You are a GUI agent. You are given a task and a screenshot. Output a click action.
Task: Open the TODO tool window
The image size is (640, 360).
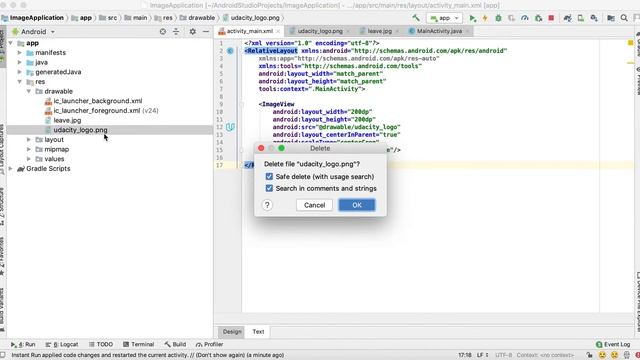click(101, 344)
